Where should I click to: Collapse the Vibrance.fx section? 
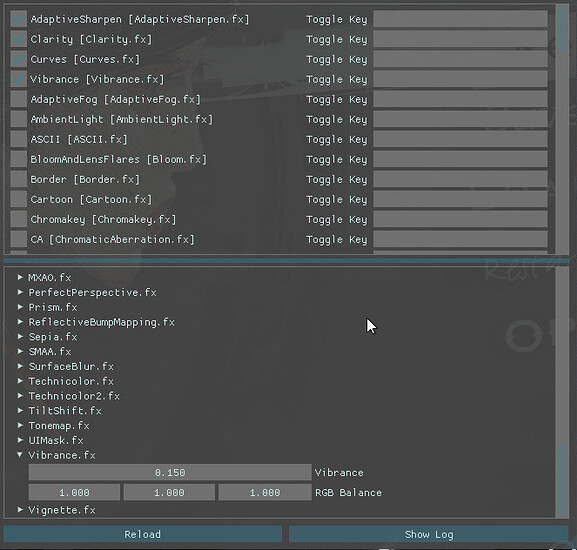[x=20, y=455]
